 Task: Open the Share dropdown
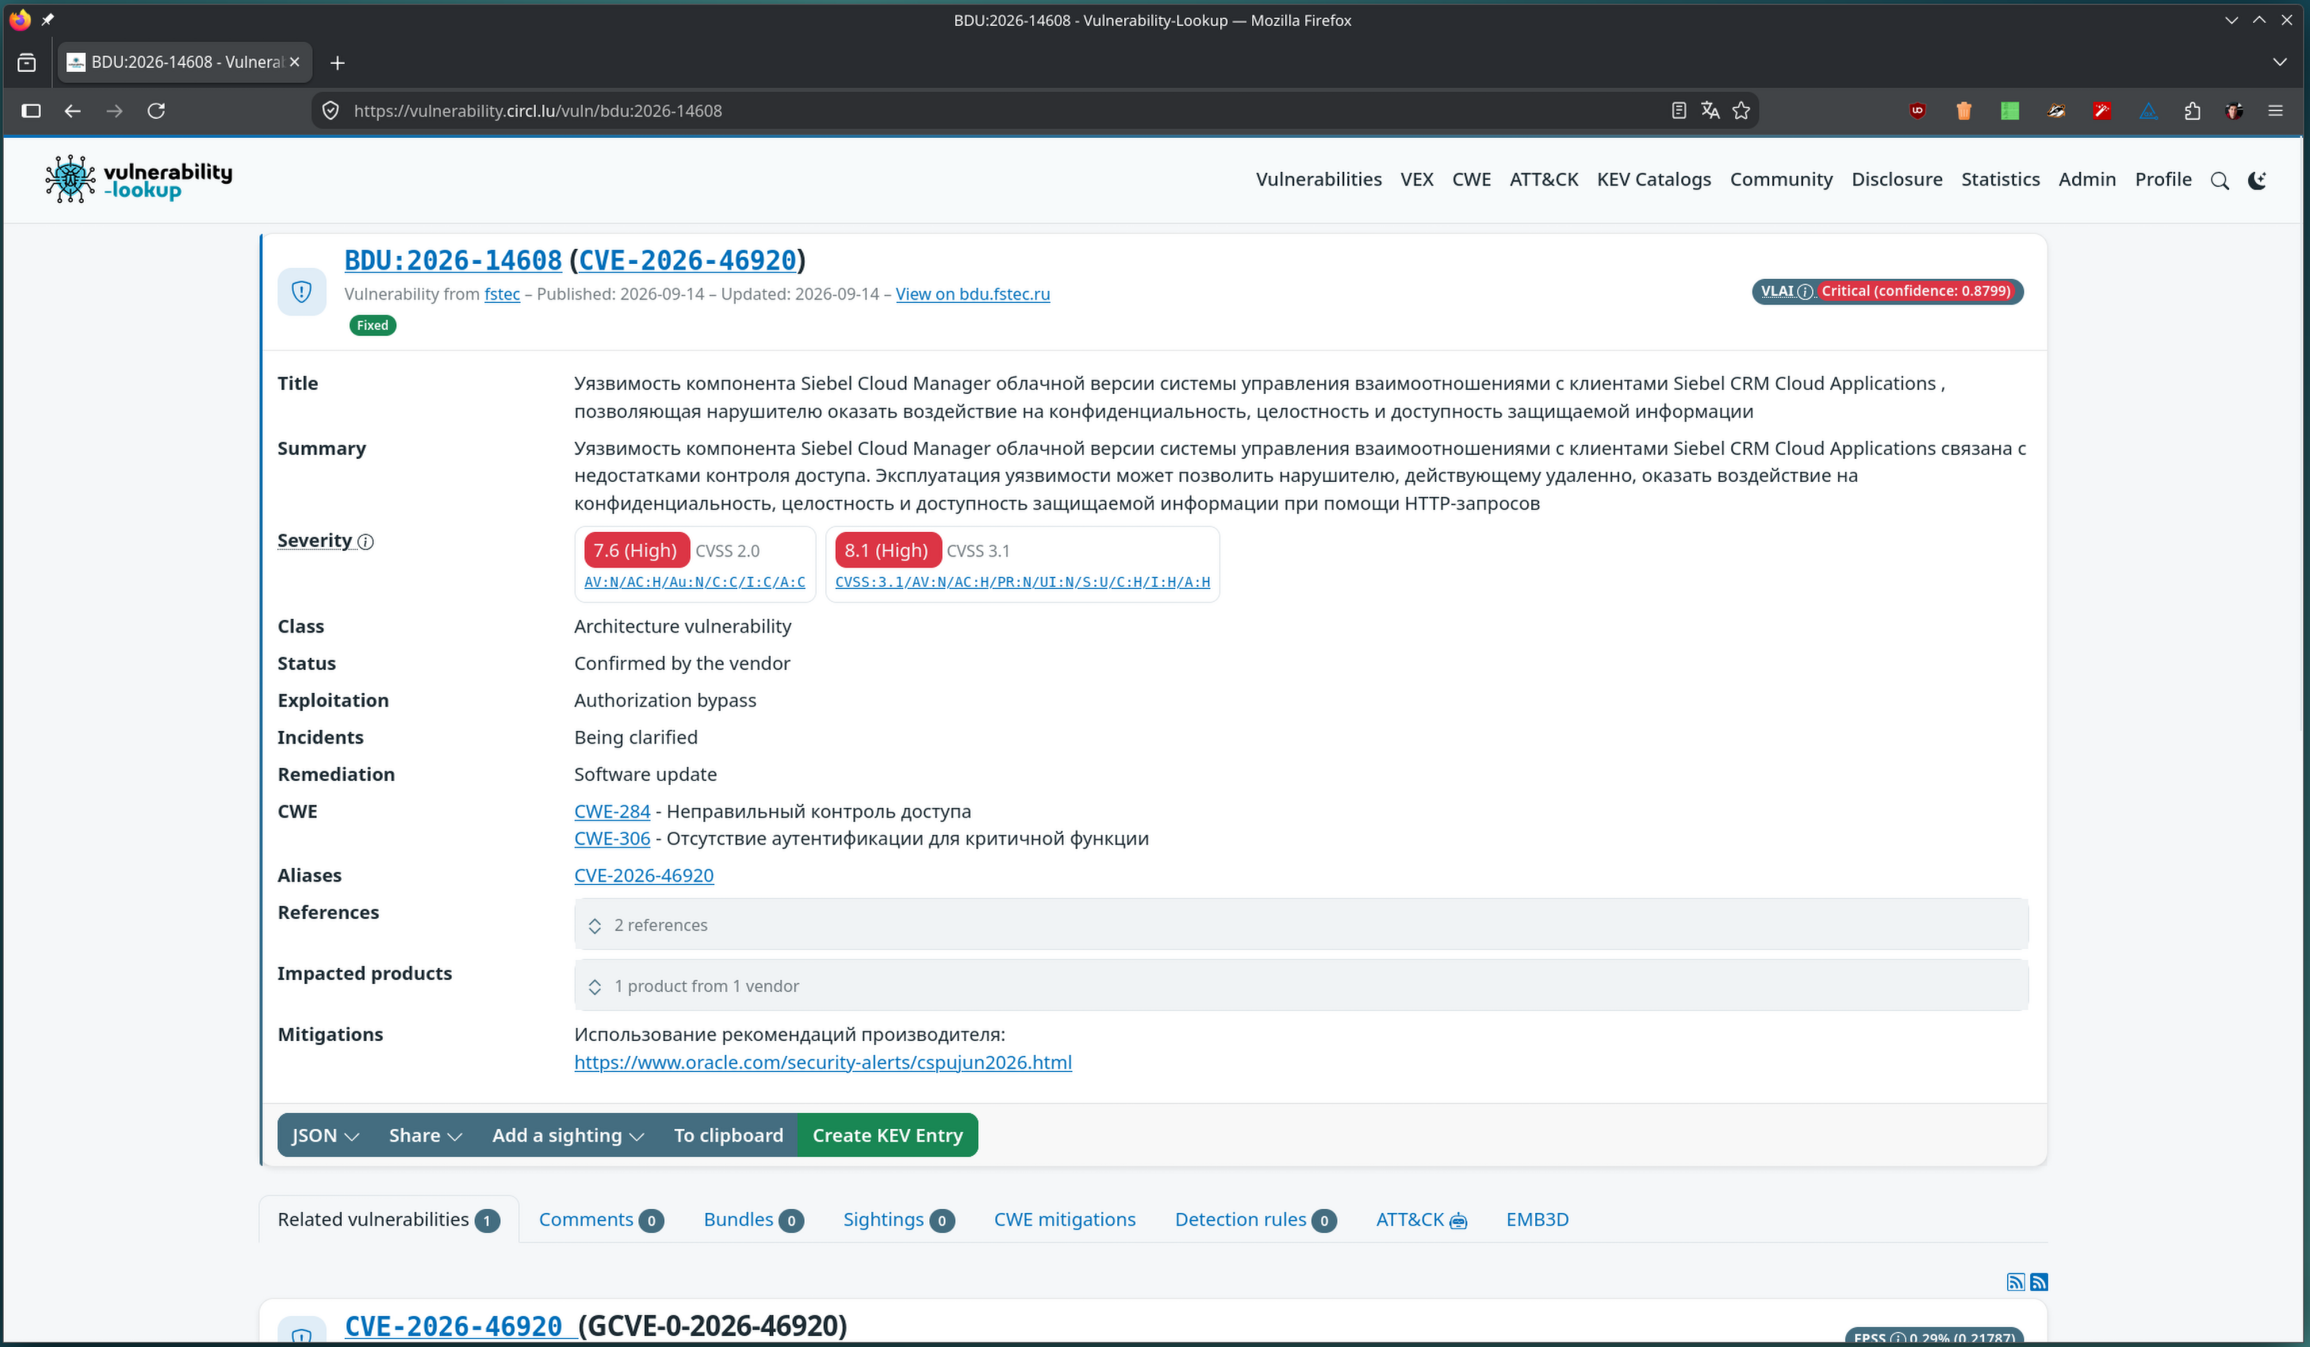tap(425, 1135)
